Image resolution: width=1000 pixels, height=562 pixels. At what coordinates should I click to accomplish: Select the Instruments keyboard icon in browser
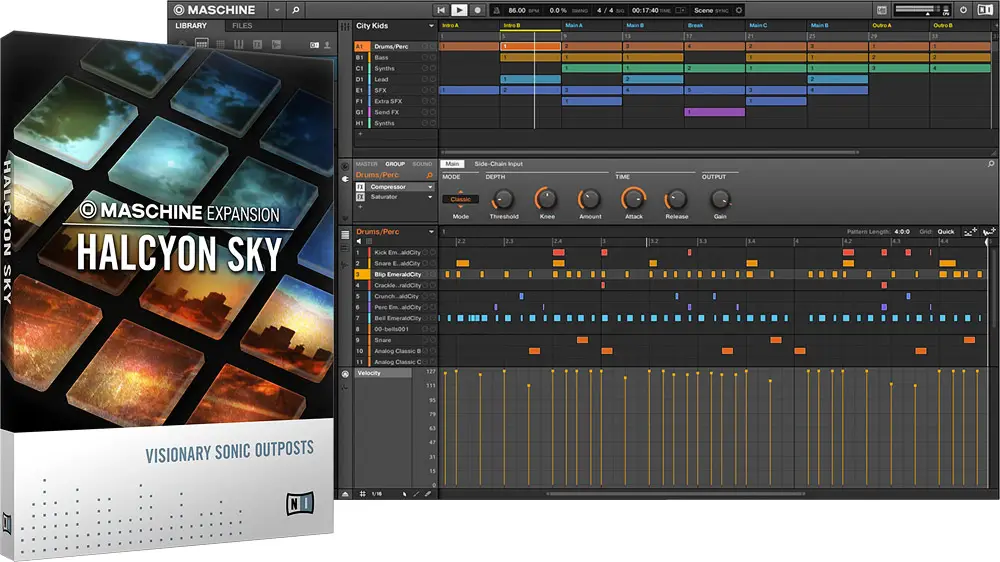click(x=239, y=44)
